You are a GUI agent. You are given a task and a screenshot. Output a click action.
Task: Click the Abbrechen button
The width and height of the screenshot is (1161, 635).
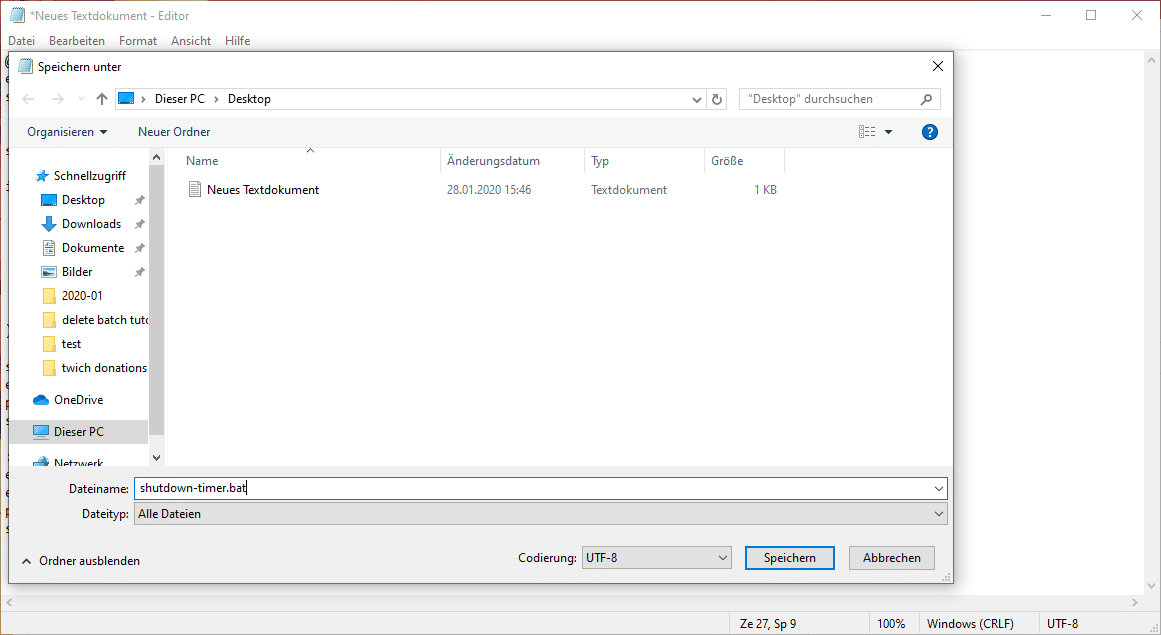891,558
